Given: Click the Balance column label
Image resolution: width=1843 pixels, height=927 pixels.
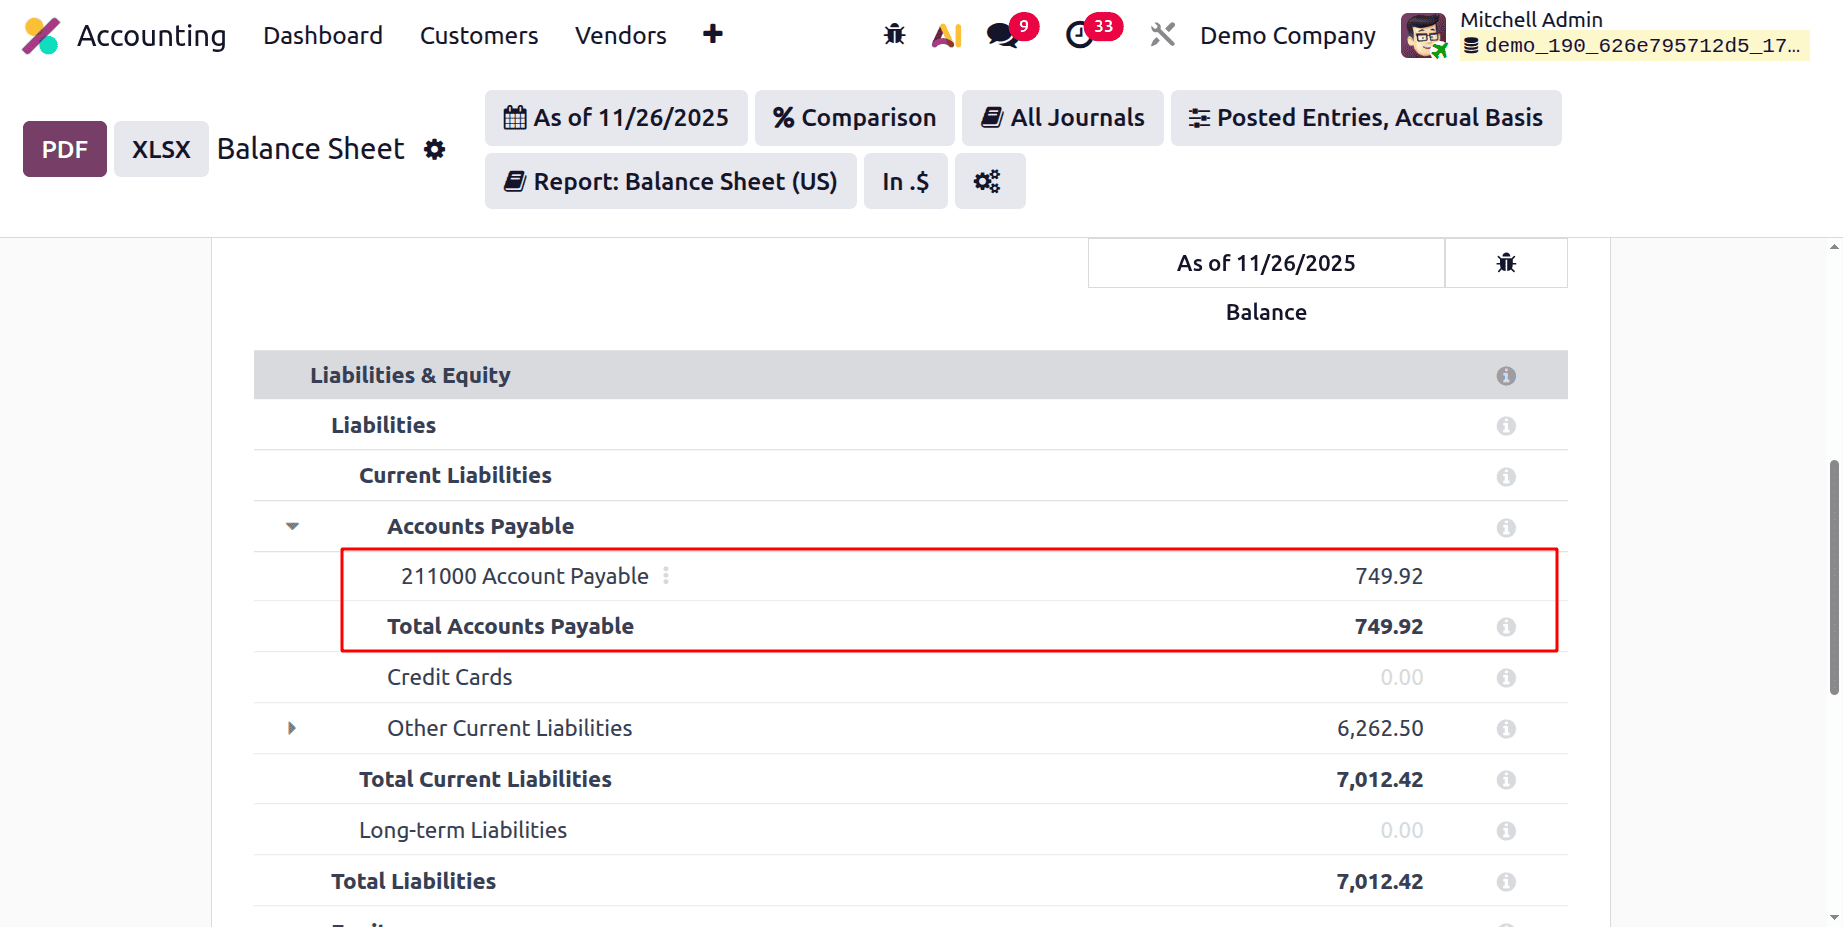Looking at the screenshot, I should pos(1266,312).
